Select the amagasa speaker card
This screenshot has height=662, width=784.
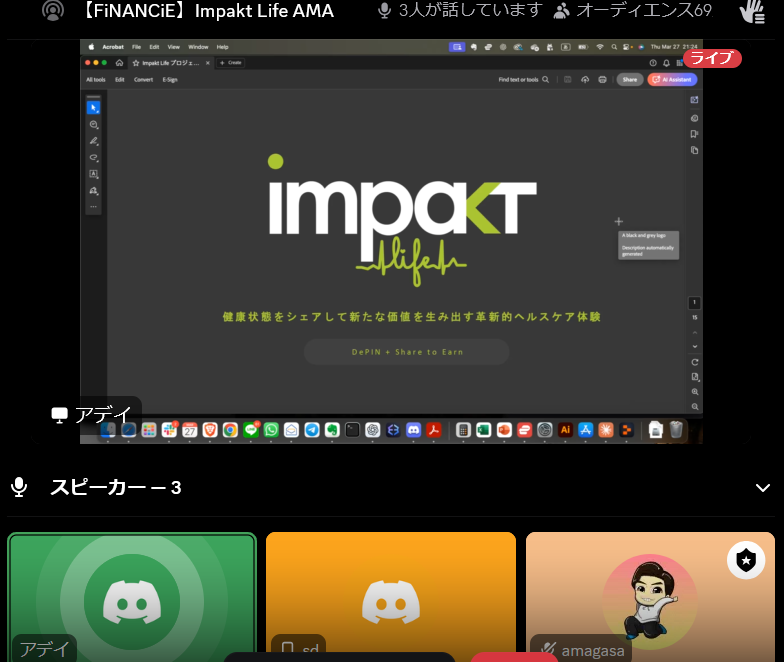point(650,597)
